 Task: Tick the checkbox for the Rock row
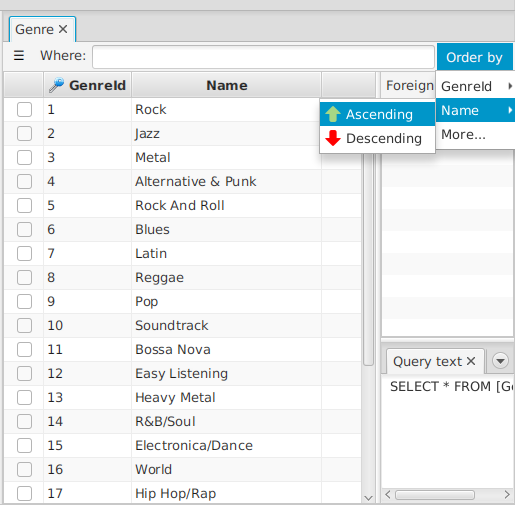click(24, 109)
